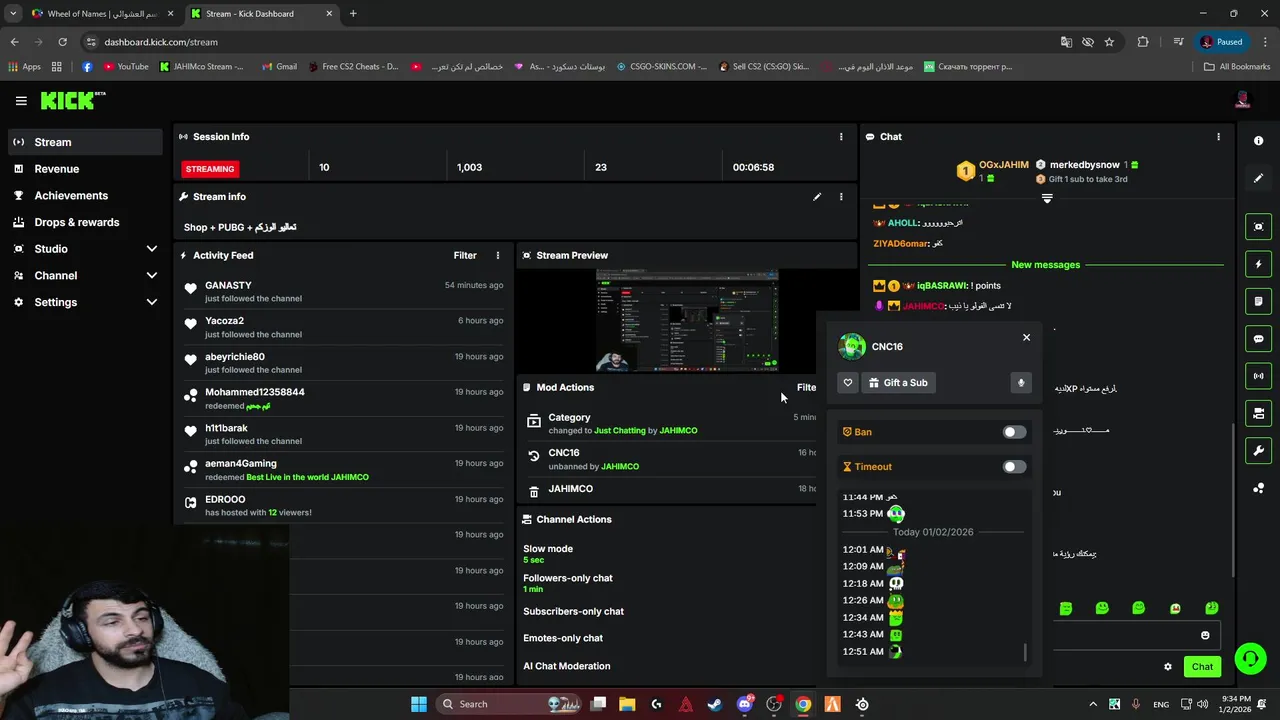Screen dimensions: 1280x720
Task: Click the three-dots cluster icon in the right sidebar
Action: click(x=1258, y=488)
